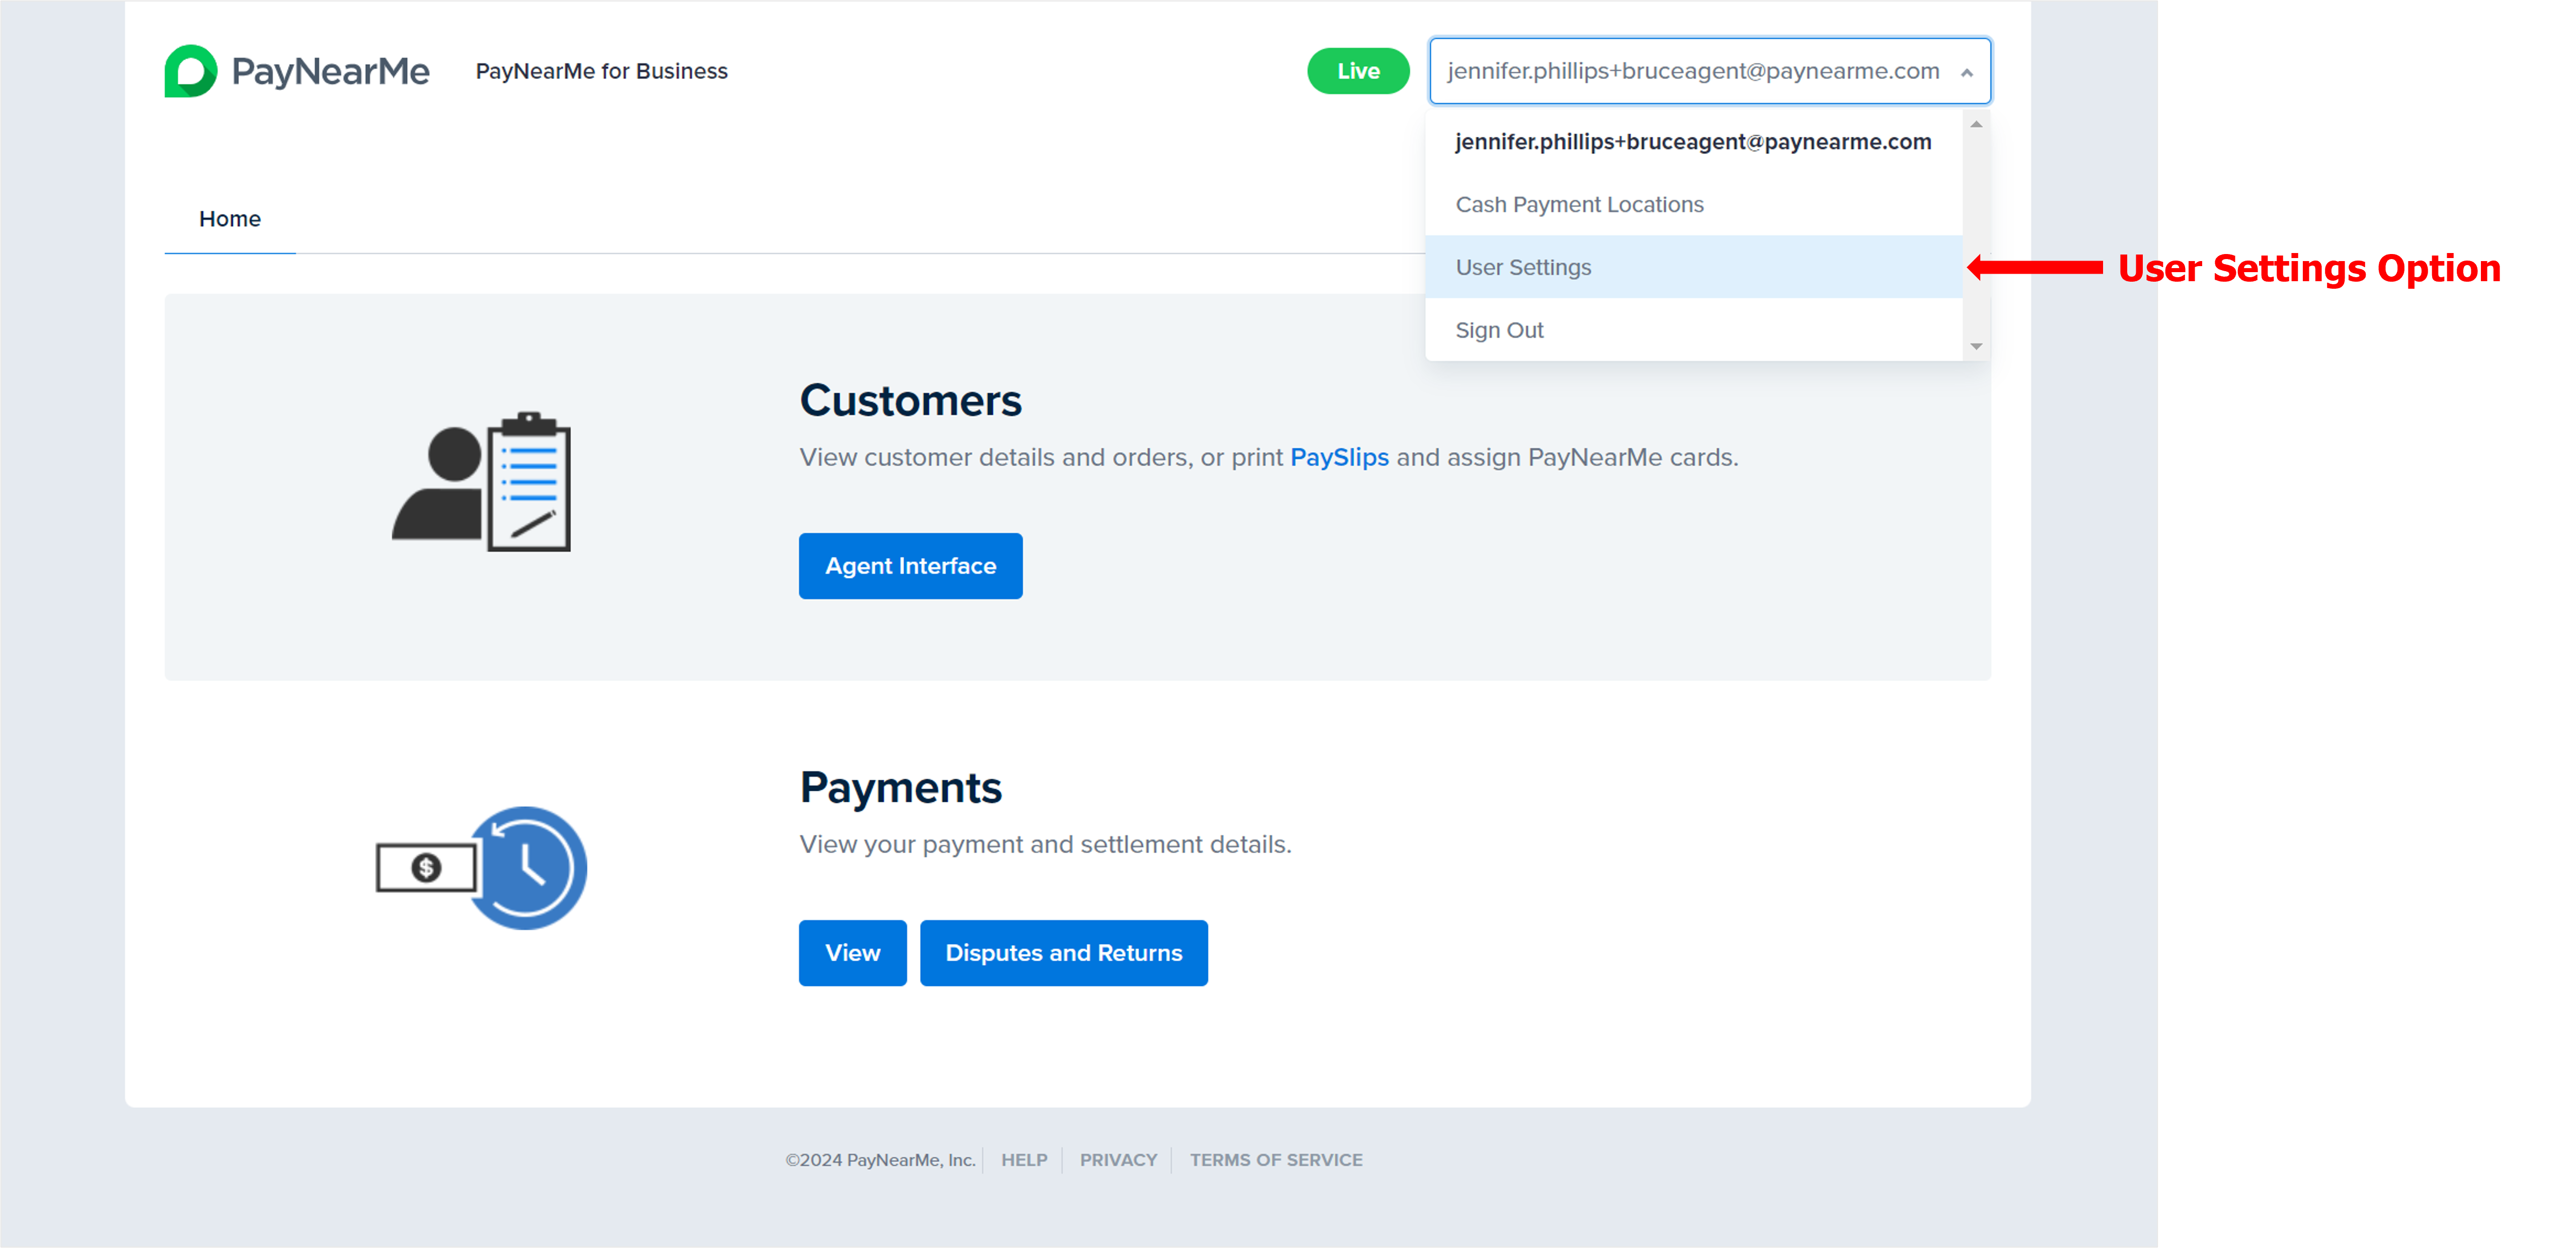Select Sign Out in account menu

(1499, 330)
